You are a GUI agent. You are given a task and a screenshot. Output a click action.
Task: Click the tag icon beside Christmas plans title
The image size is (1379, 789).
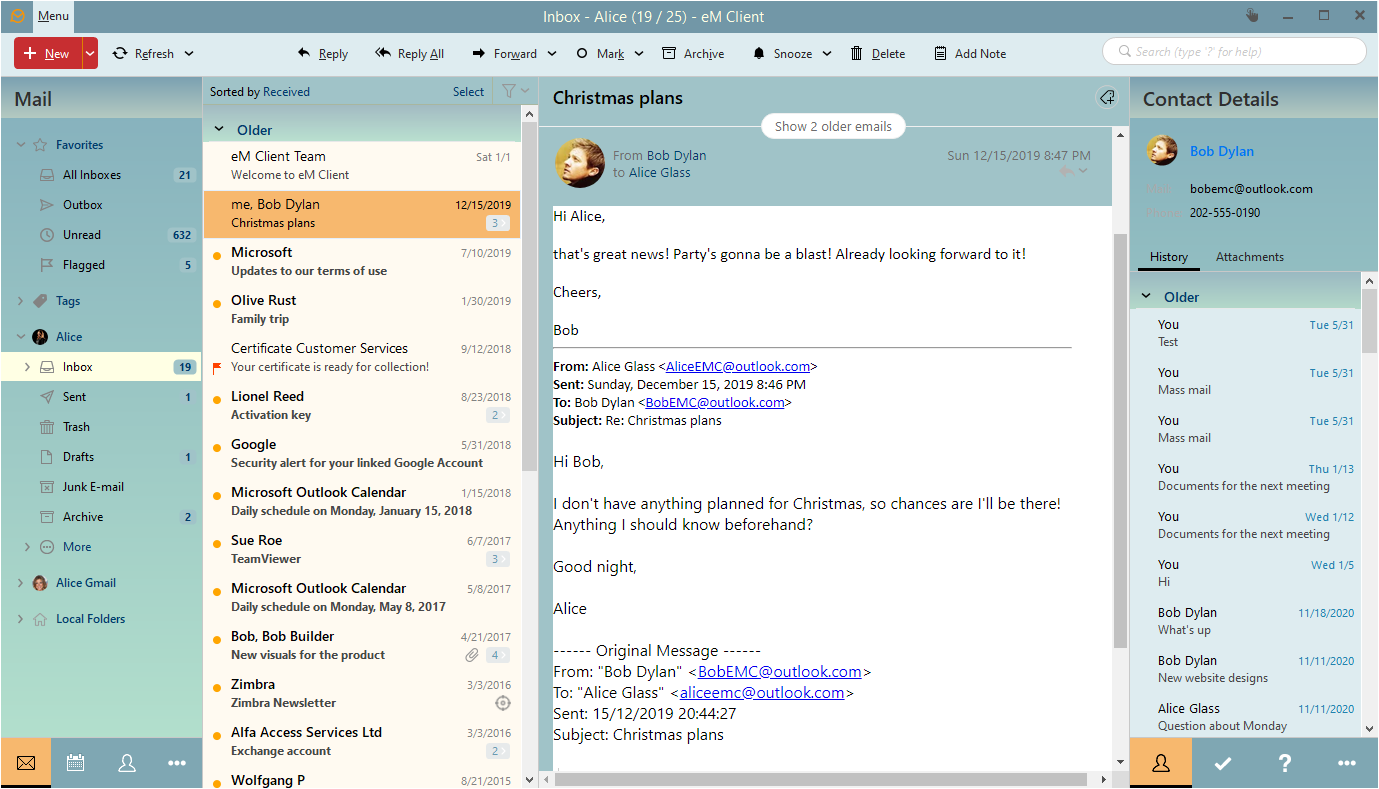pyautogui.click(x=1106, y=98)
